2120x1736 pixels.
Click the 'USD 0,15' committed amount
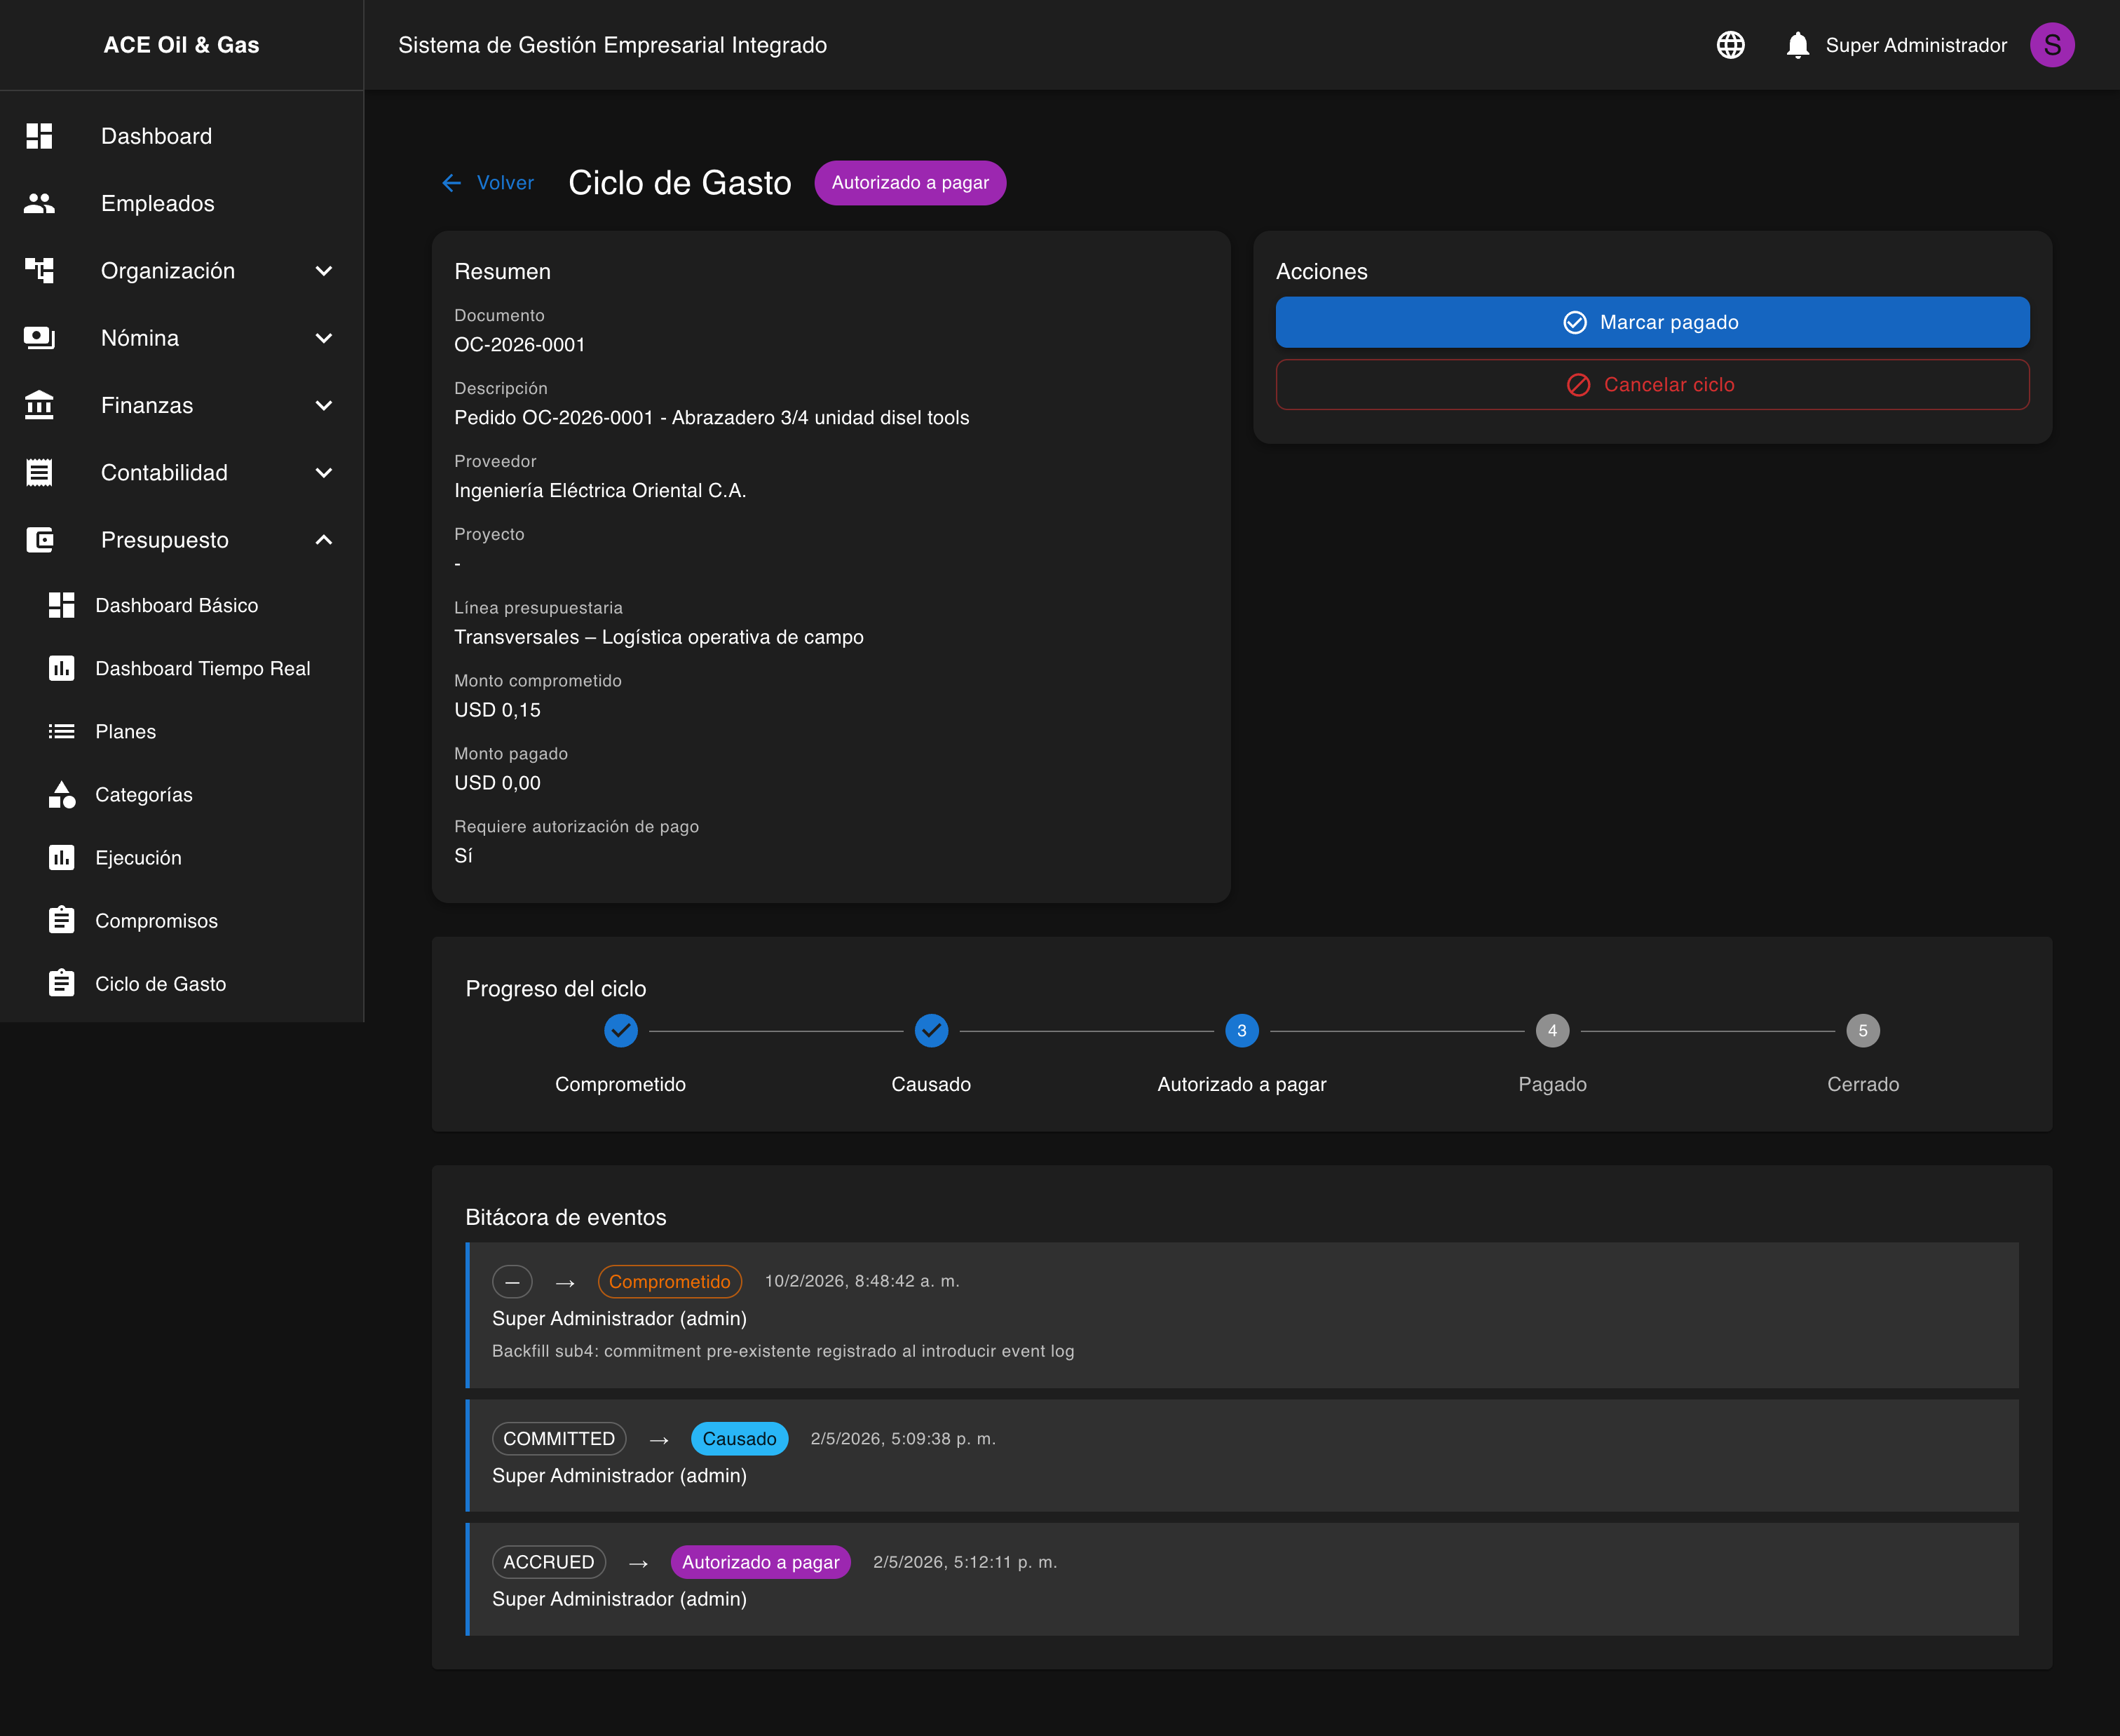click(x=497, y=710)
